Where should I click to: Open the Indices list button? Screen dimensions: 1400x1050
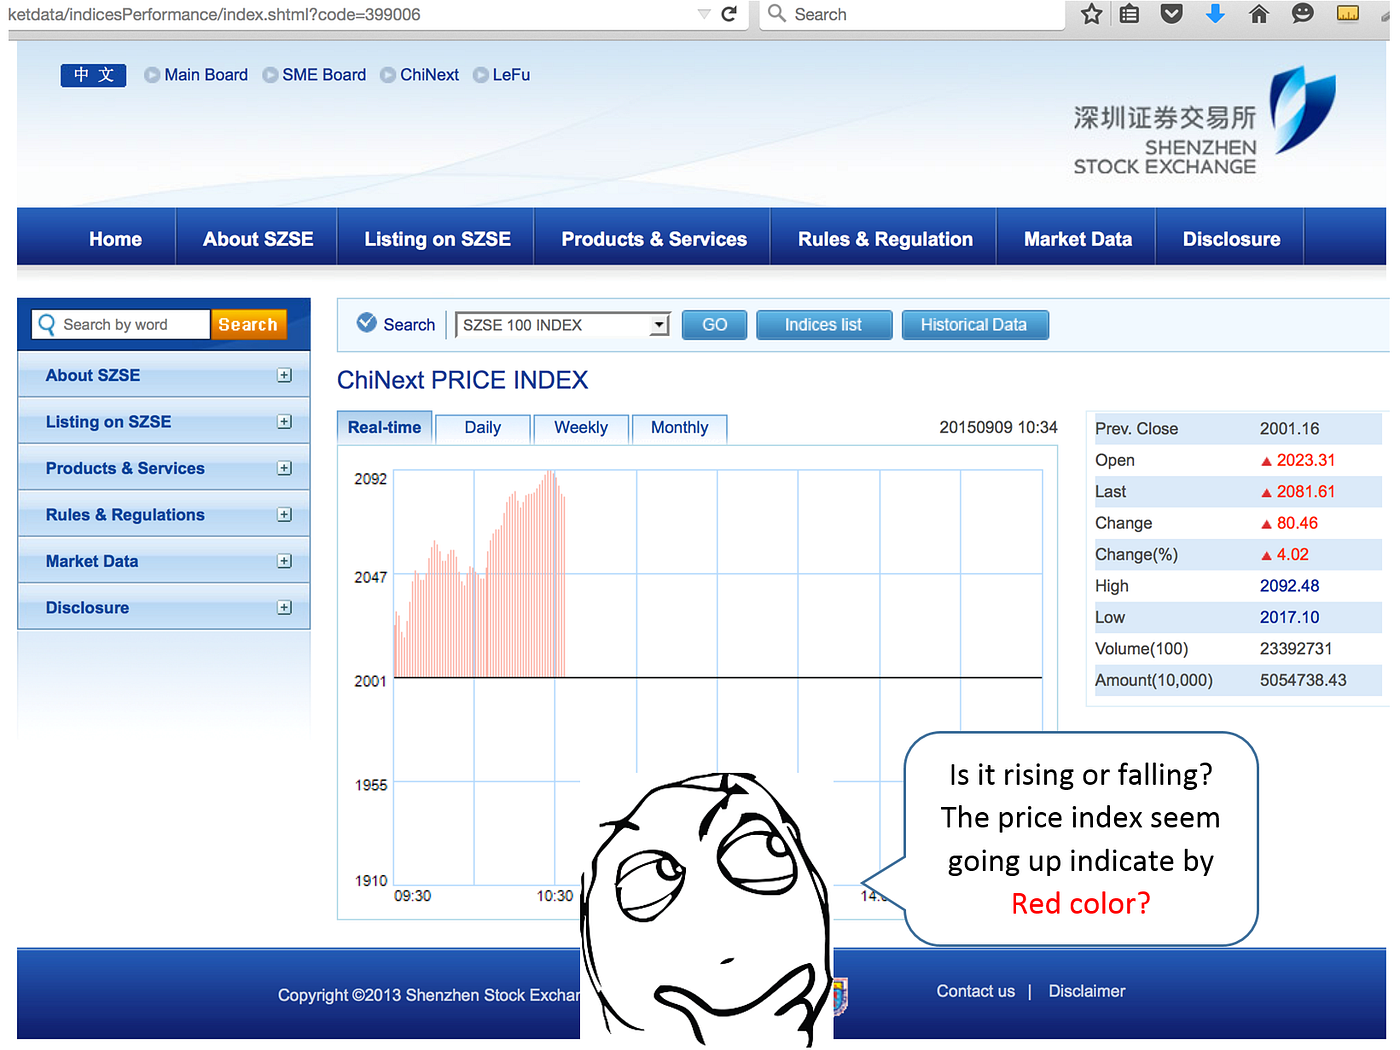pos(823,325)
